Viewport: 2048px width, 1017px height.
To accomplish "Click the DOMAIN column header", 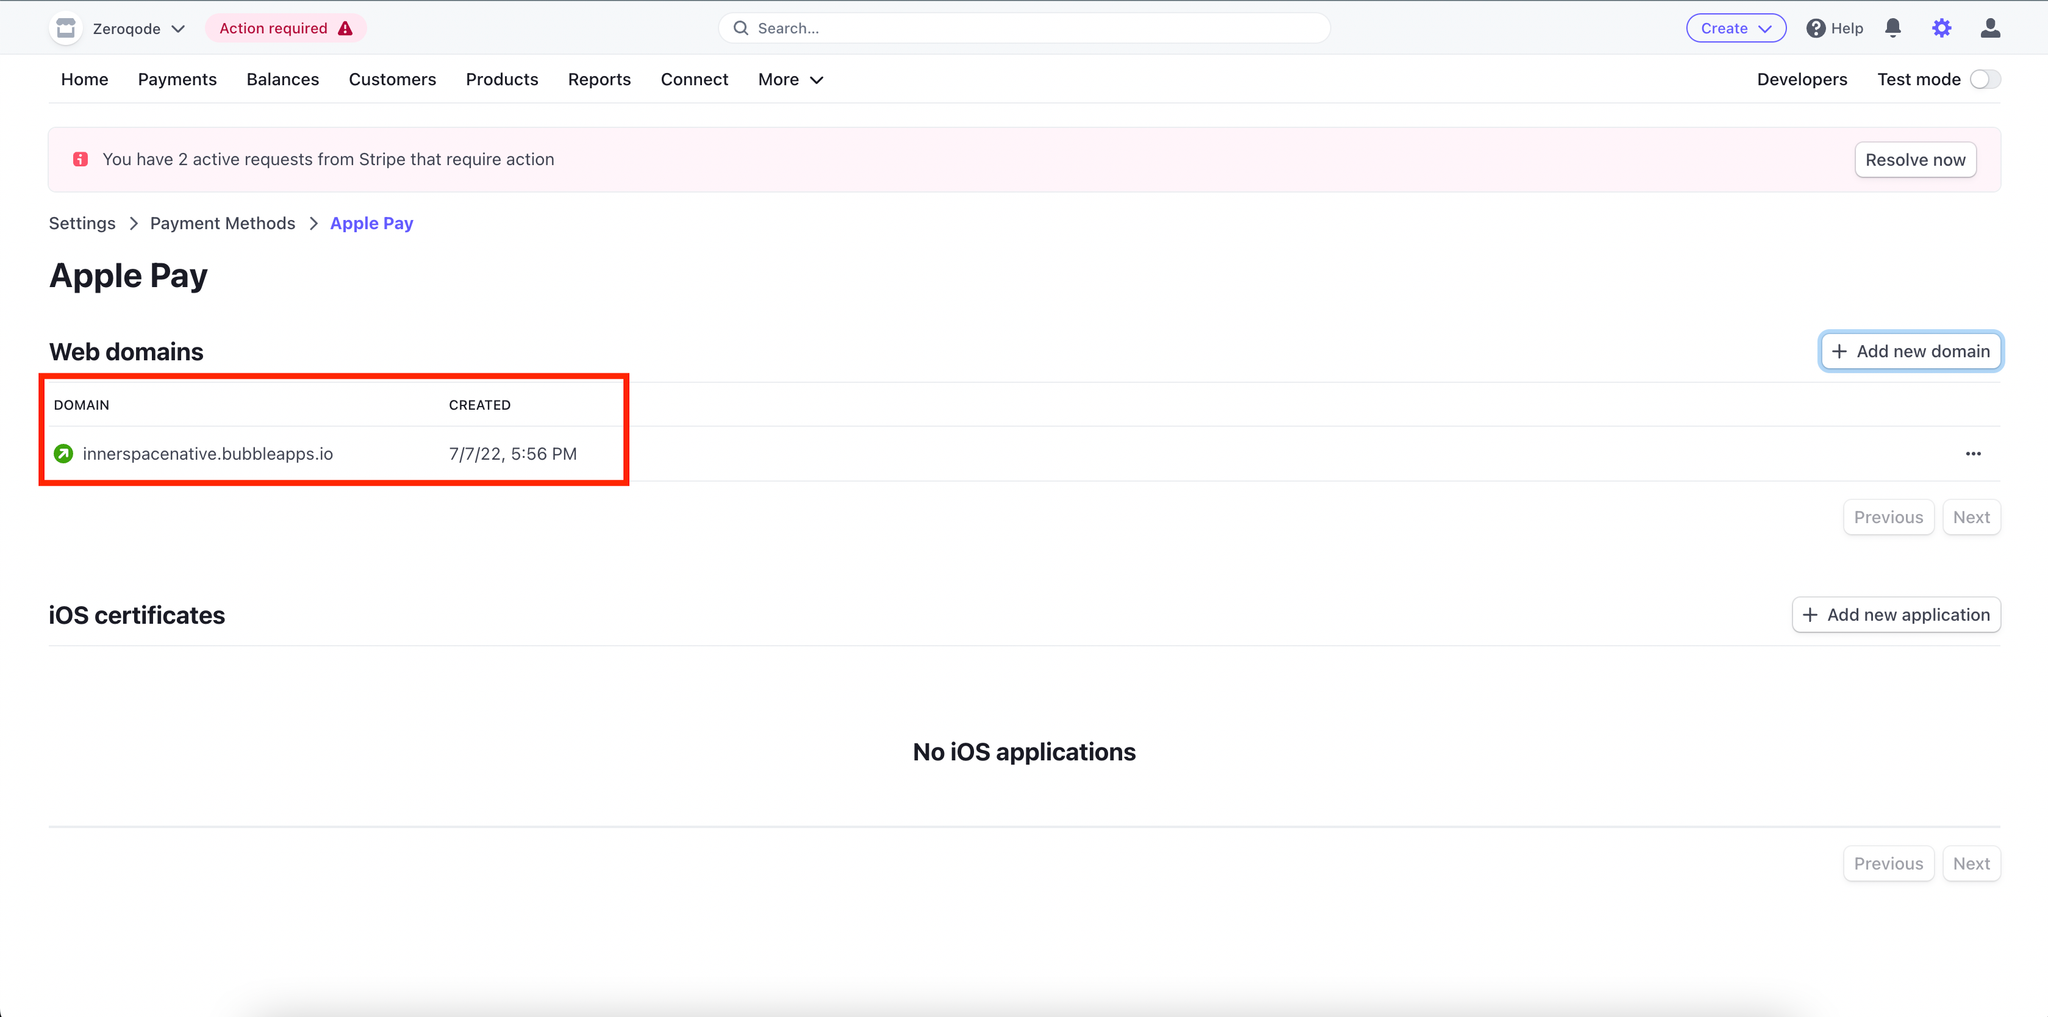I will point(82,405).
